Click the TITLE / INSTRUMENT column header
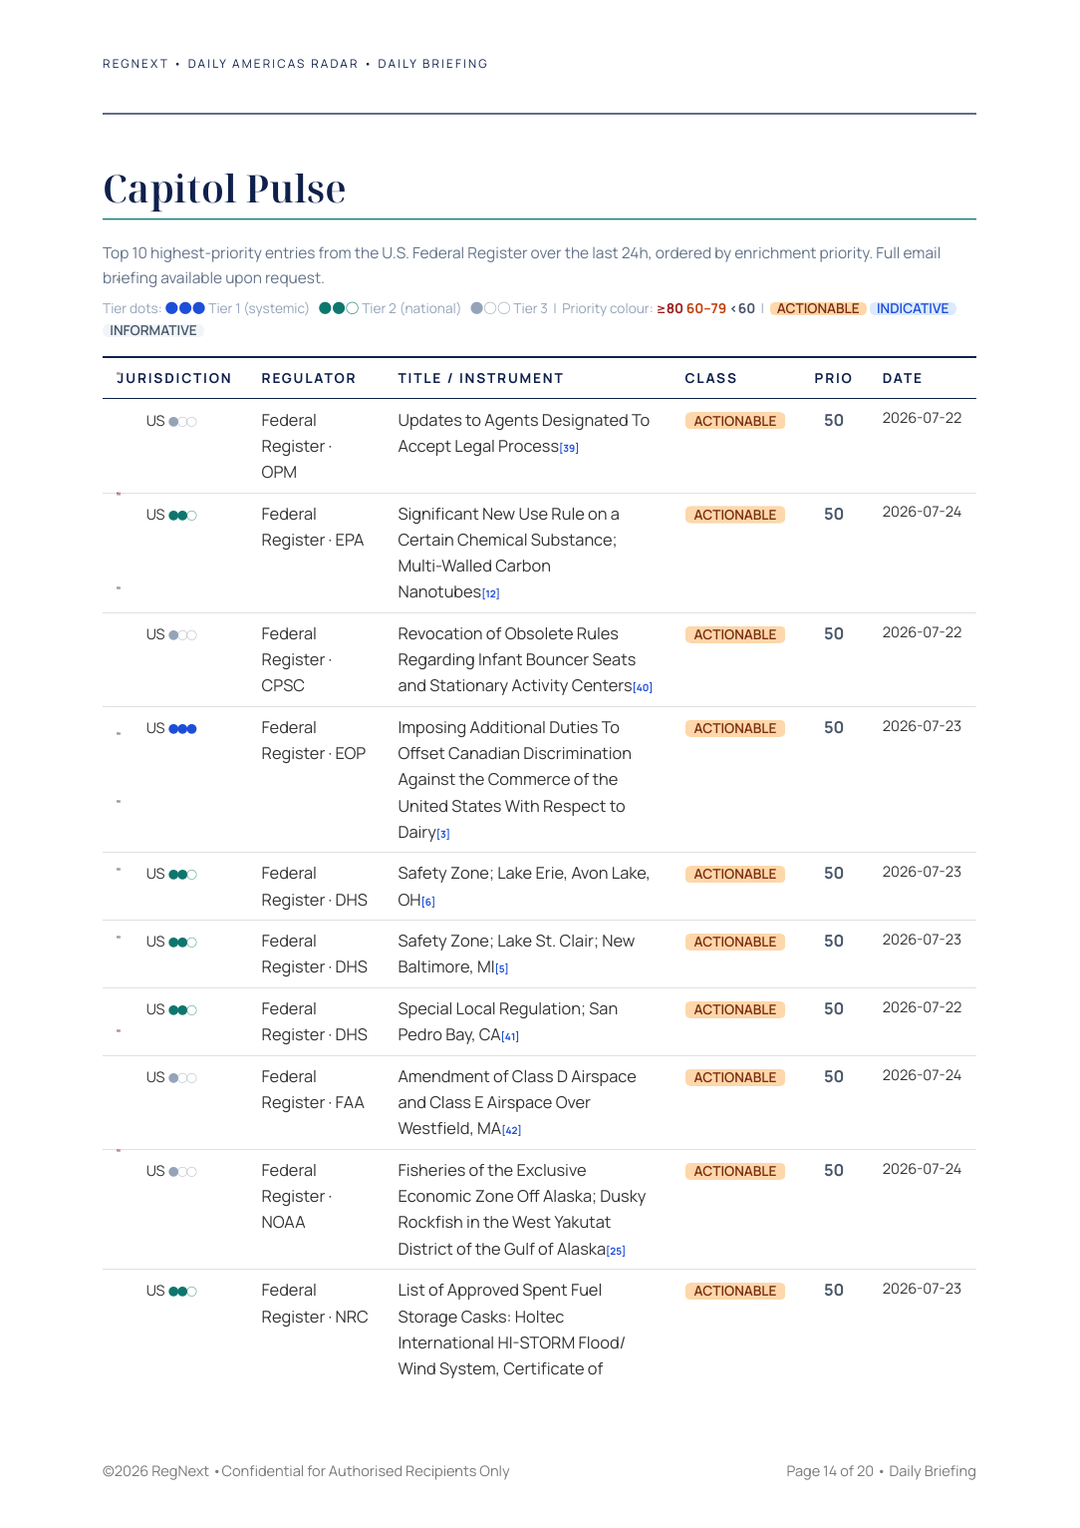Image resolution: width=1080 pixels, height=1528 pixels. 481,378
